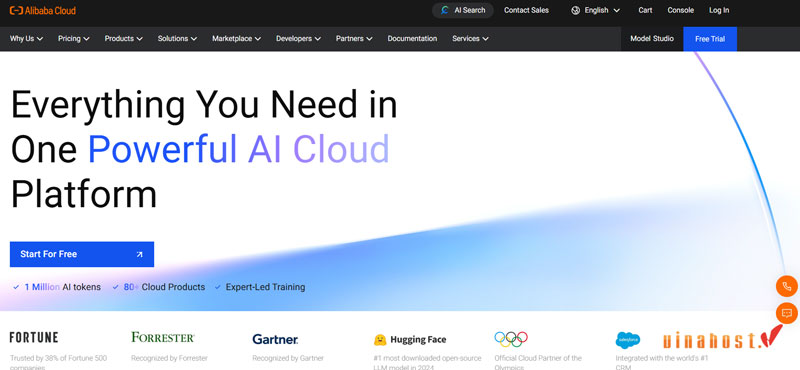
Task: Click the orange phone contact icon
Action: click(786, 286)
